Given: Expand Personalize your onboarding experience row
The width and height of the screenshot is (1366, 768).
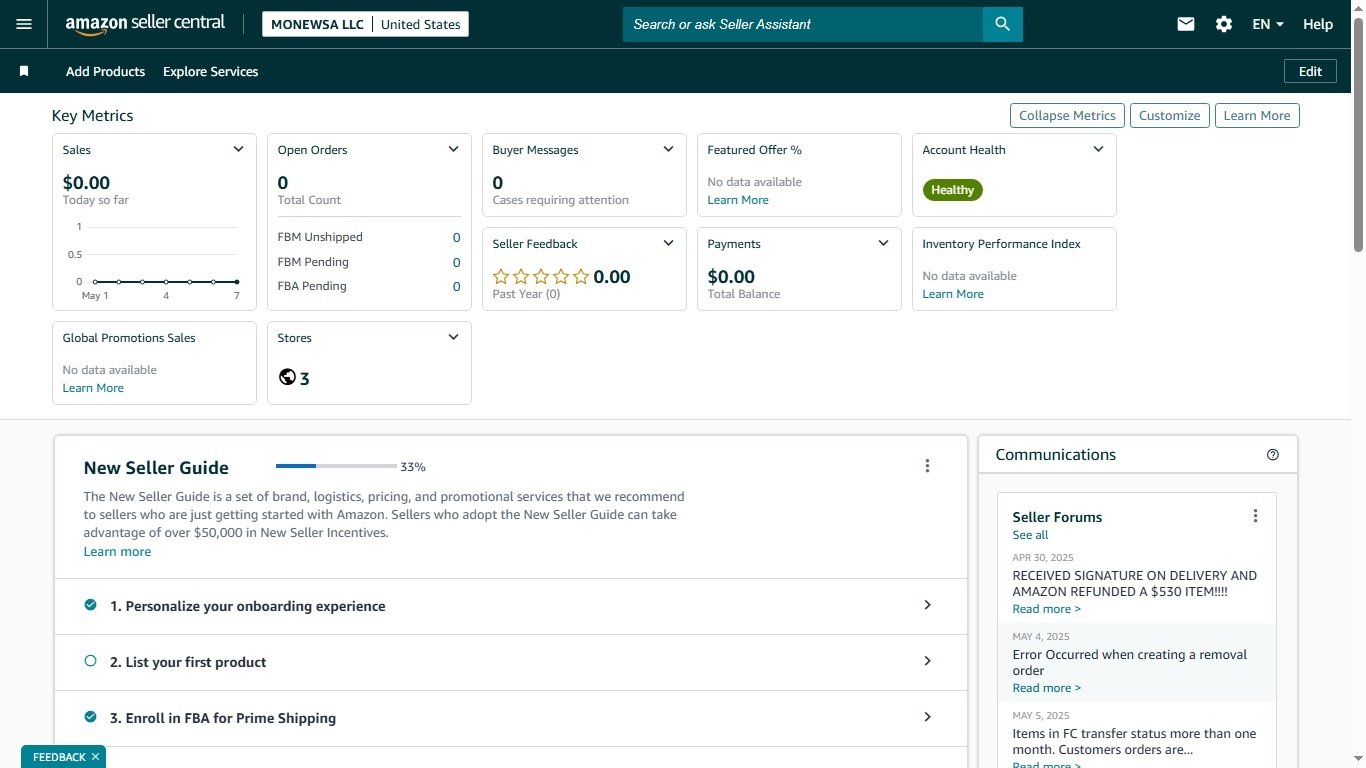Looking at the screenshot, I should click(511, 606).
